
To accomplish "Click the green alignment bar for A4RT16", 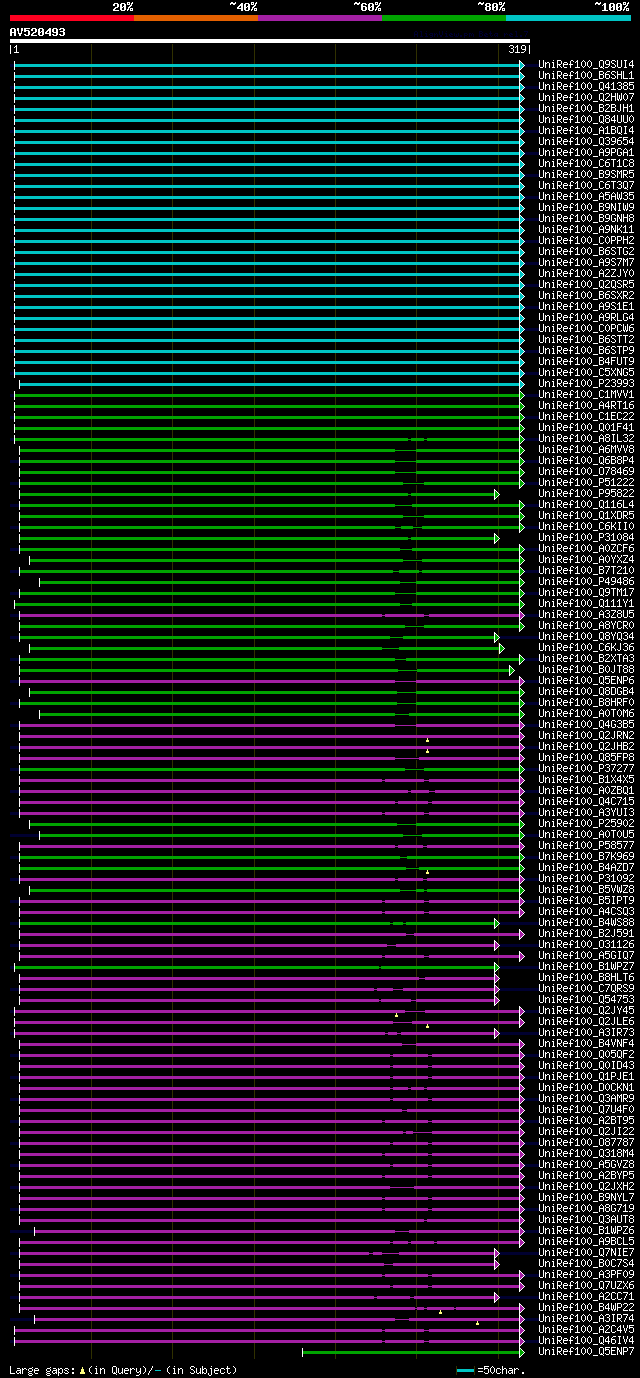I will (x=267, y=406).
